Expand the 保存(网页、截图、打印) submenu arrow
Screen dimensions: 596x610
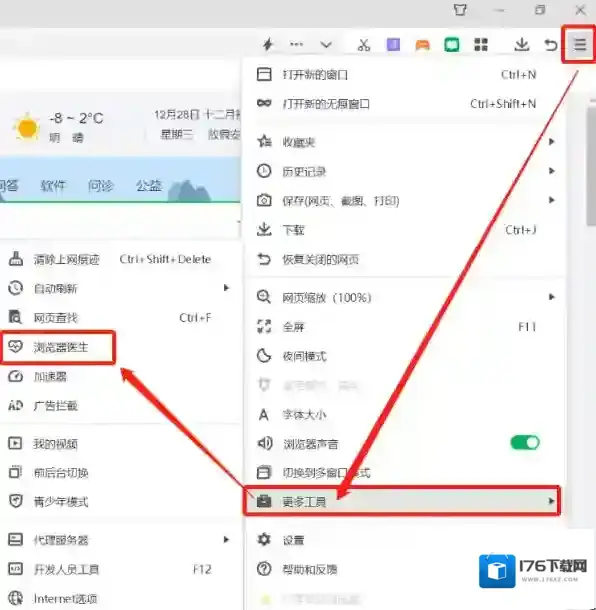[x=551, y=200]
